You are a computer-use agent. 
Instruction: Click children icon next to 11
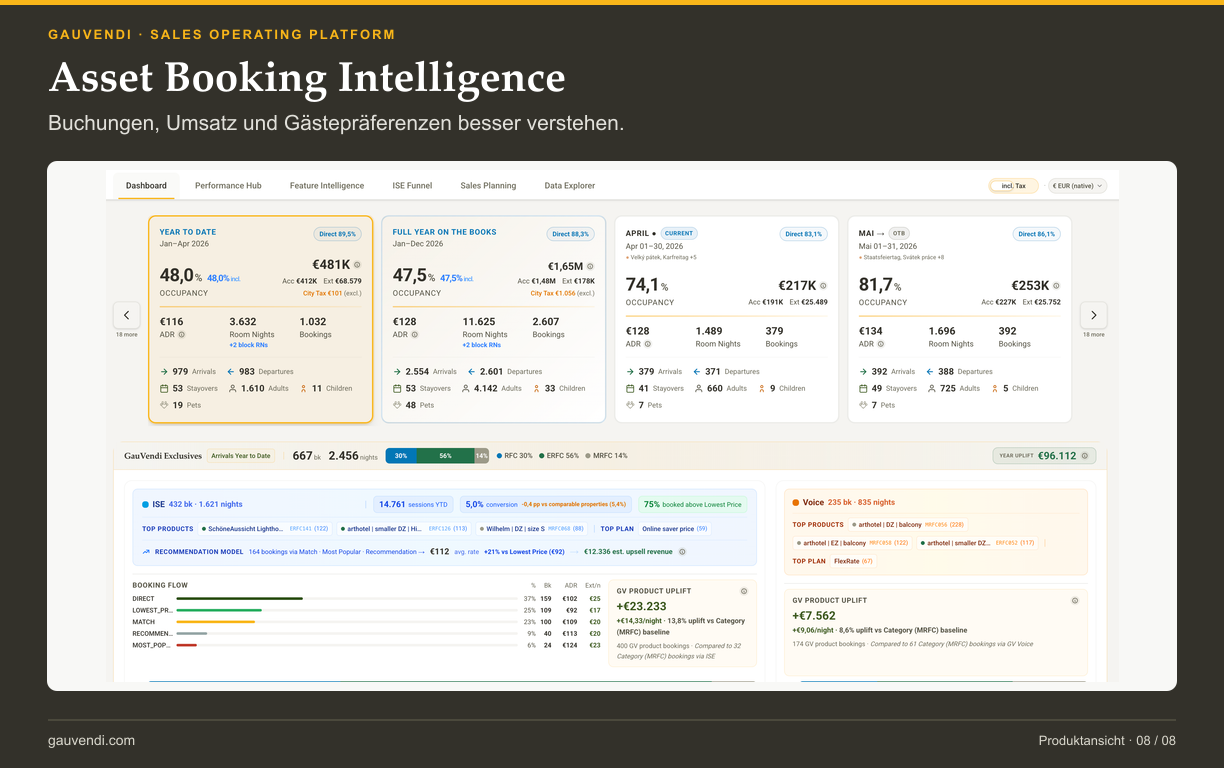point(303,388)
